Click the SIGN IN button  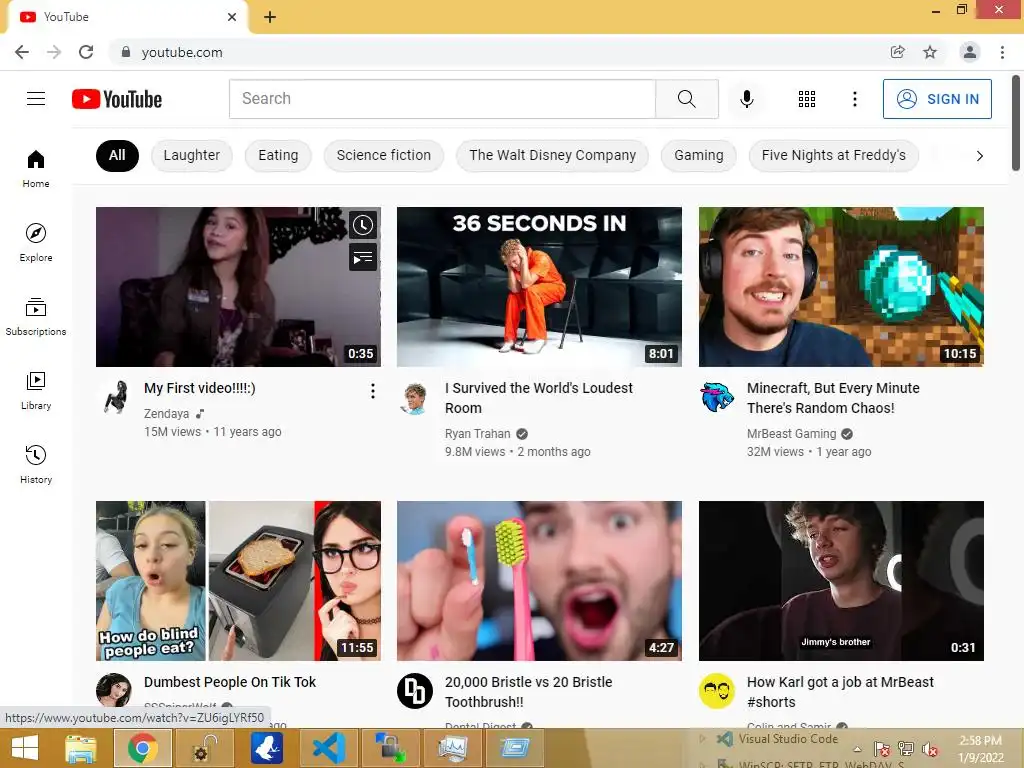937,99
